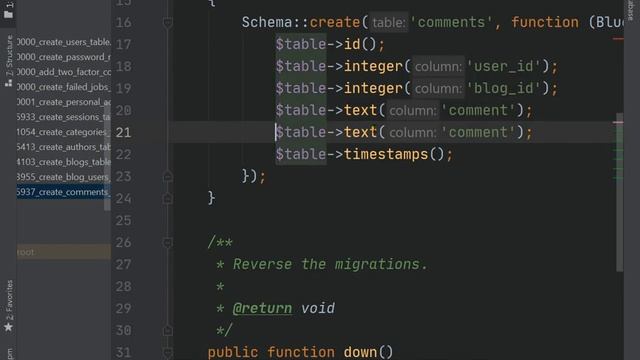
Task: Open 5413_create_authors_tab migration file
Action: [x=64, y=147]
